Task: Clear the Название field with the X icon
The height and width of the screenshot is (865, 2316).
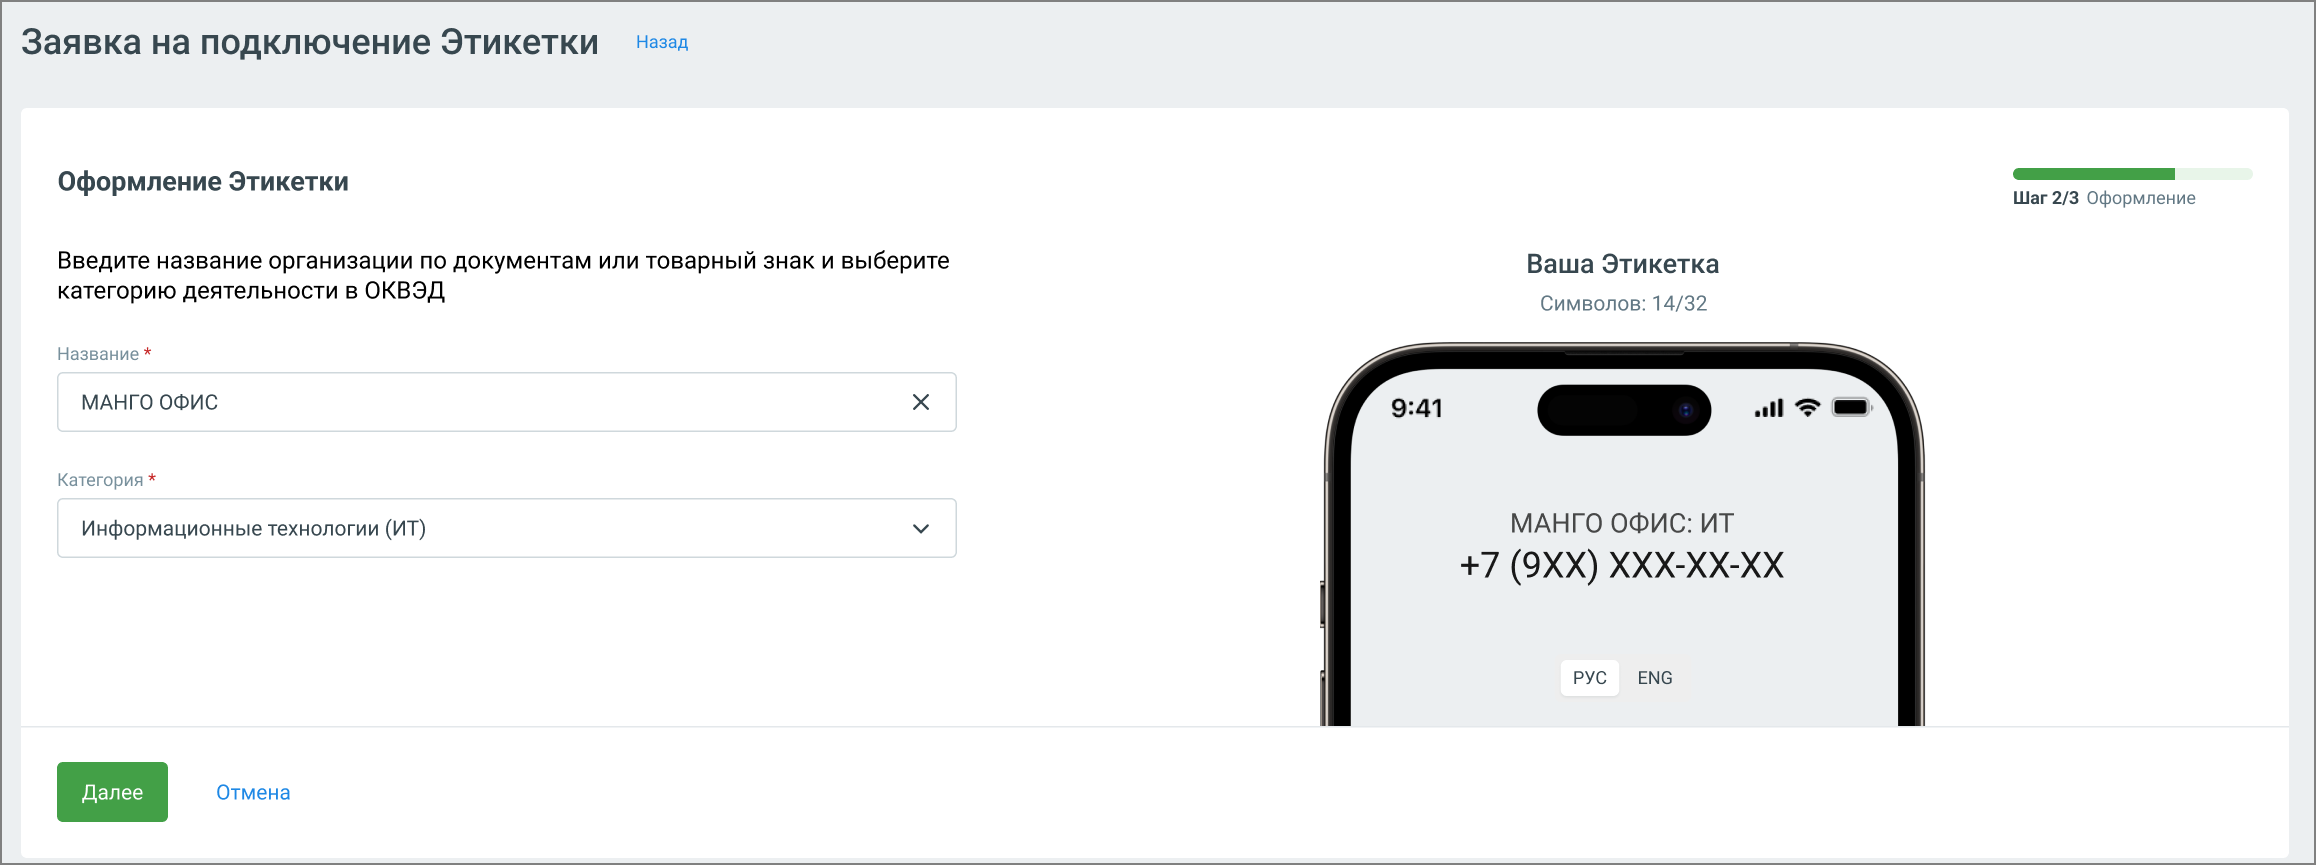Action: [x=921, y=402]
